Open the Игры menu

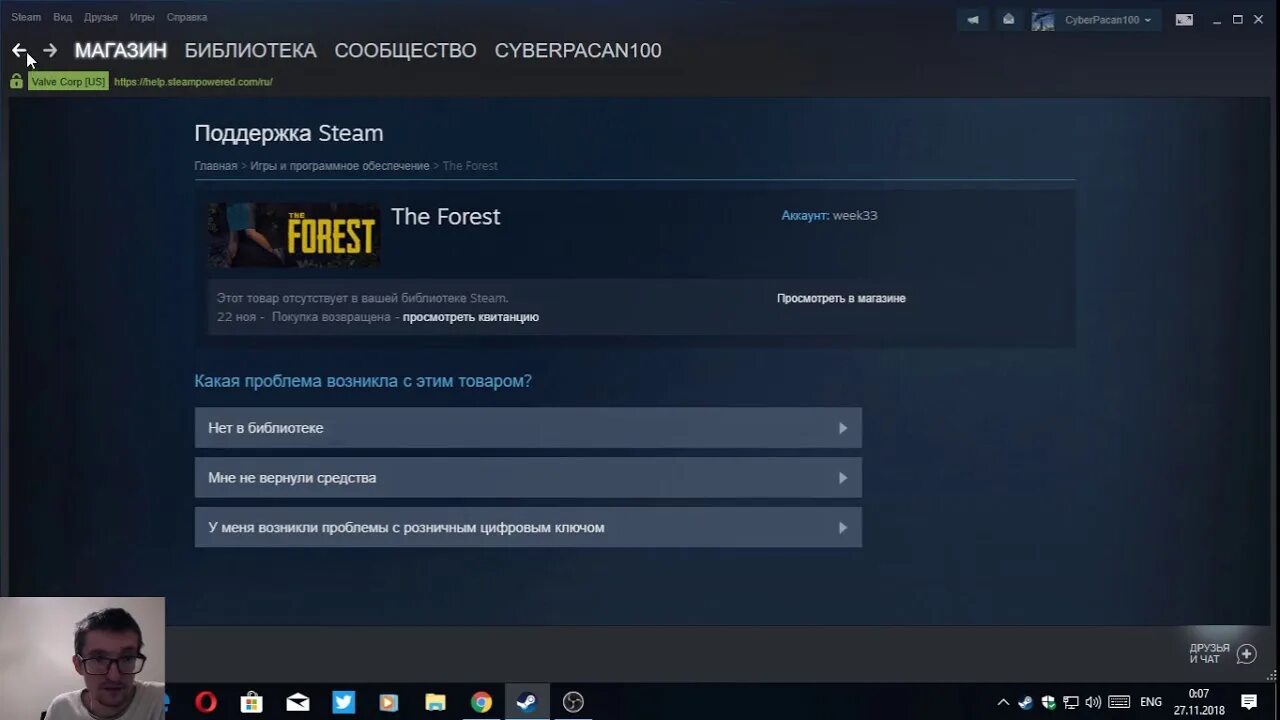[x=142, y=17]
